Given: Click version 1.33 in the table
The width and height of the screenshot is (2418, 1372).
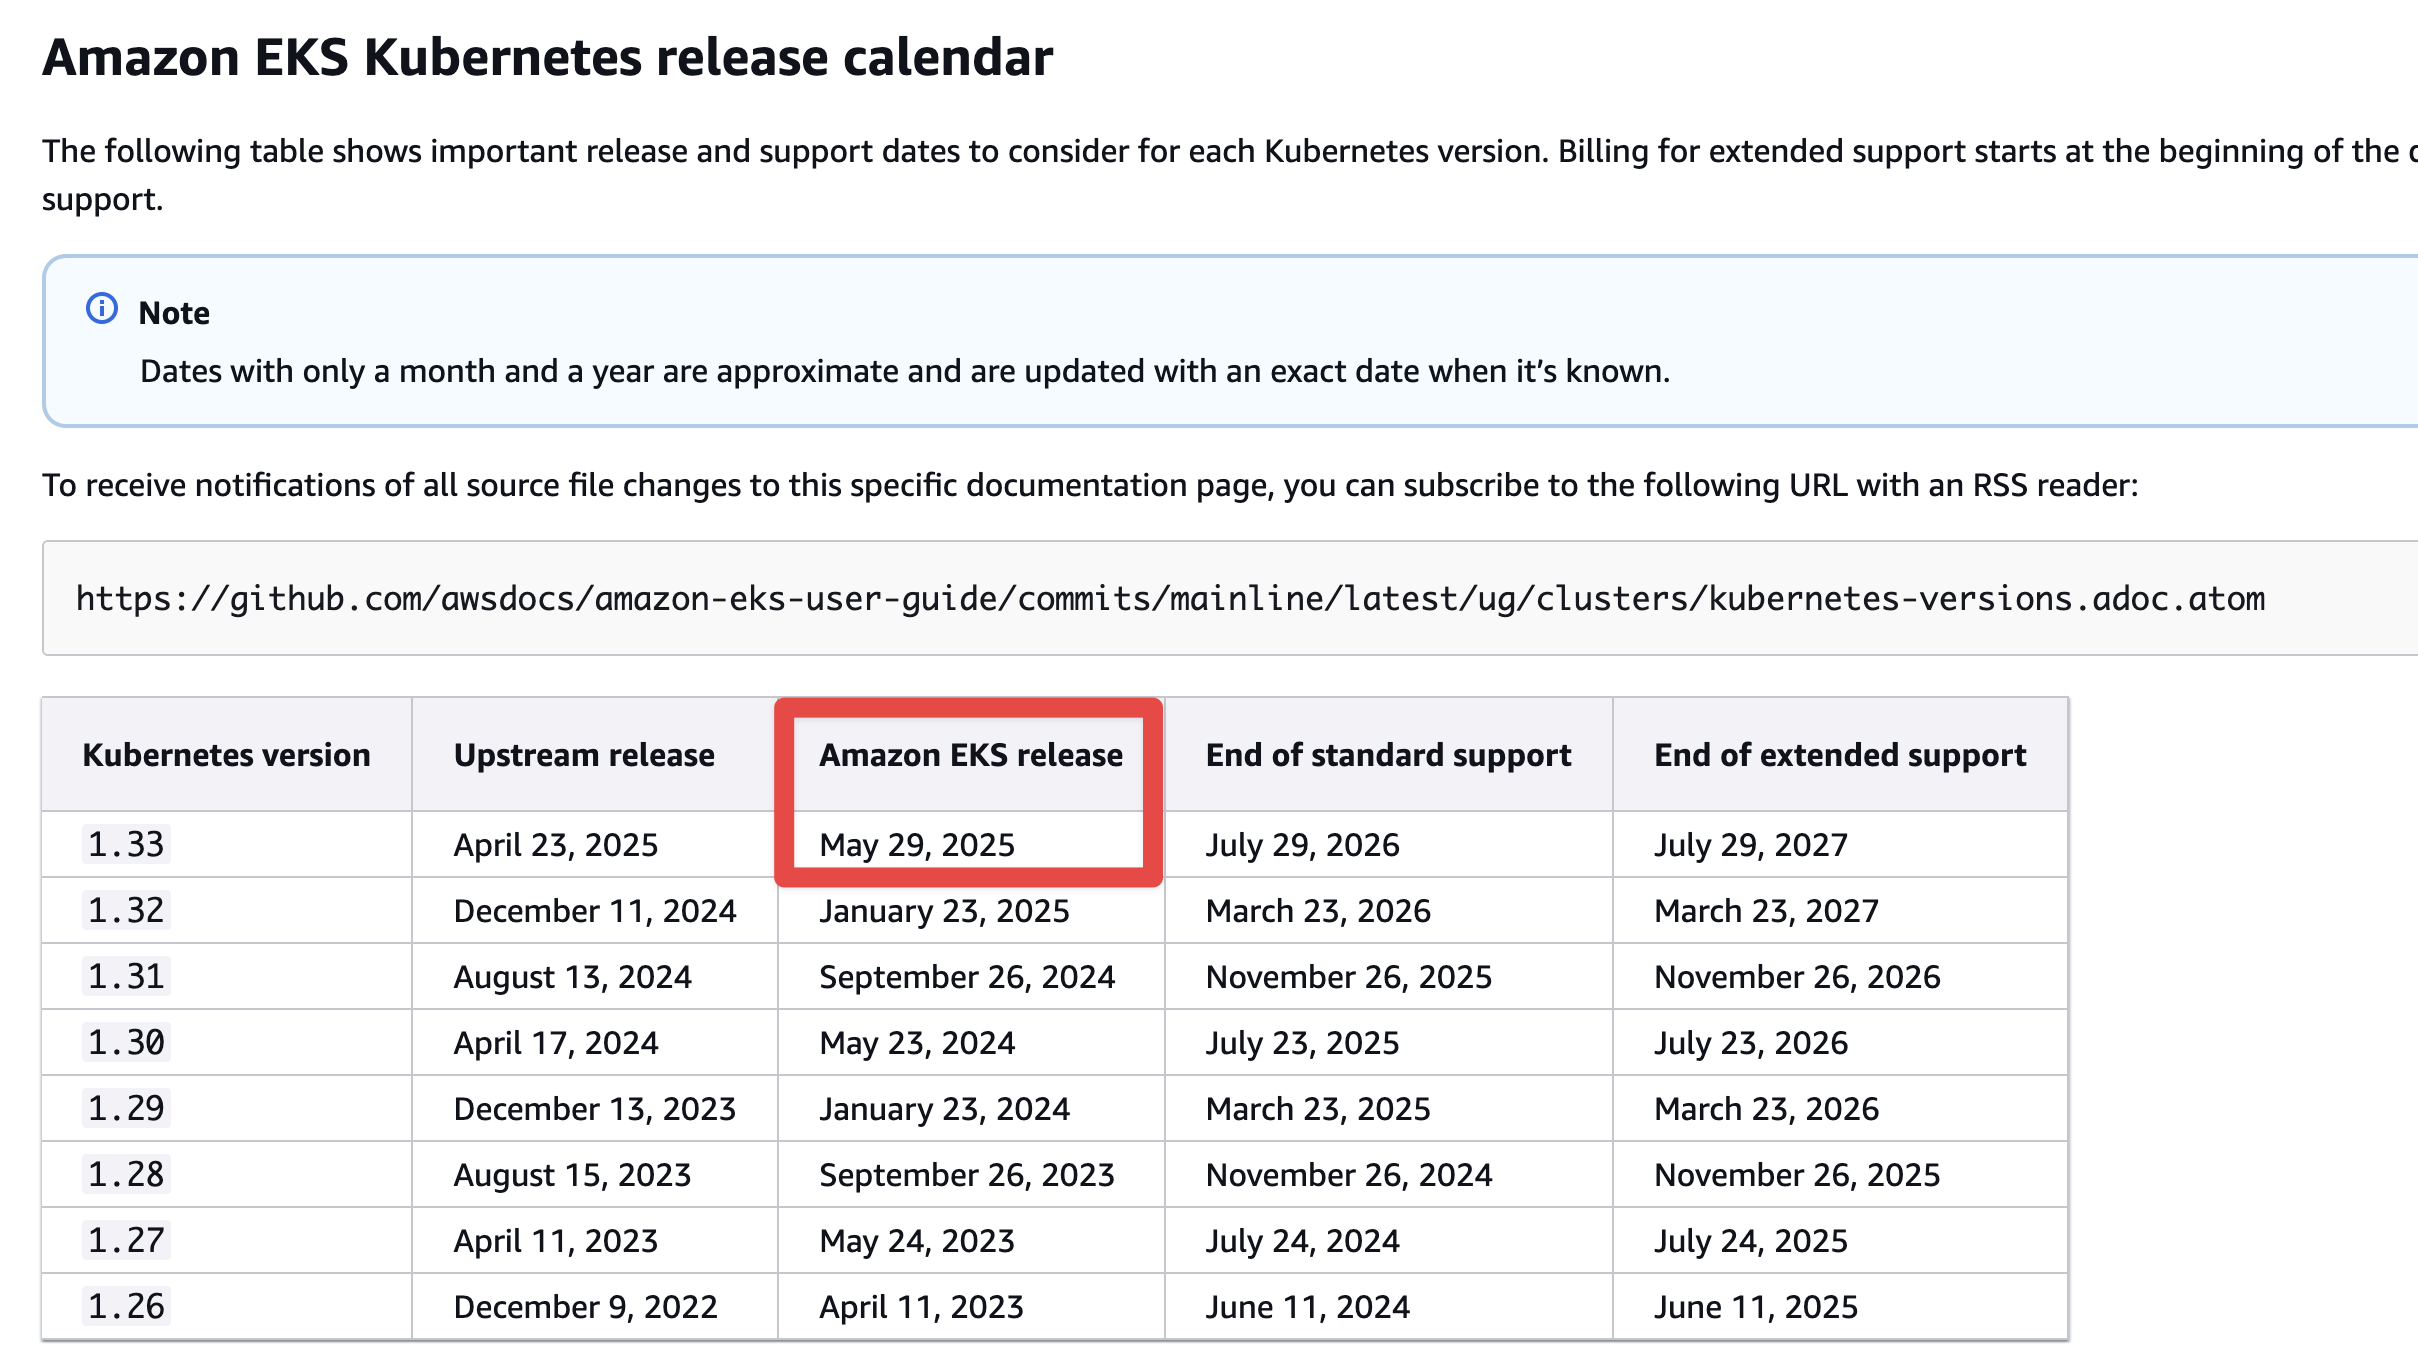Looking at the screenshot, I should tap(126, 845).
